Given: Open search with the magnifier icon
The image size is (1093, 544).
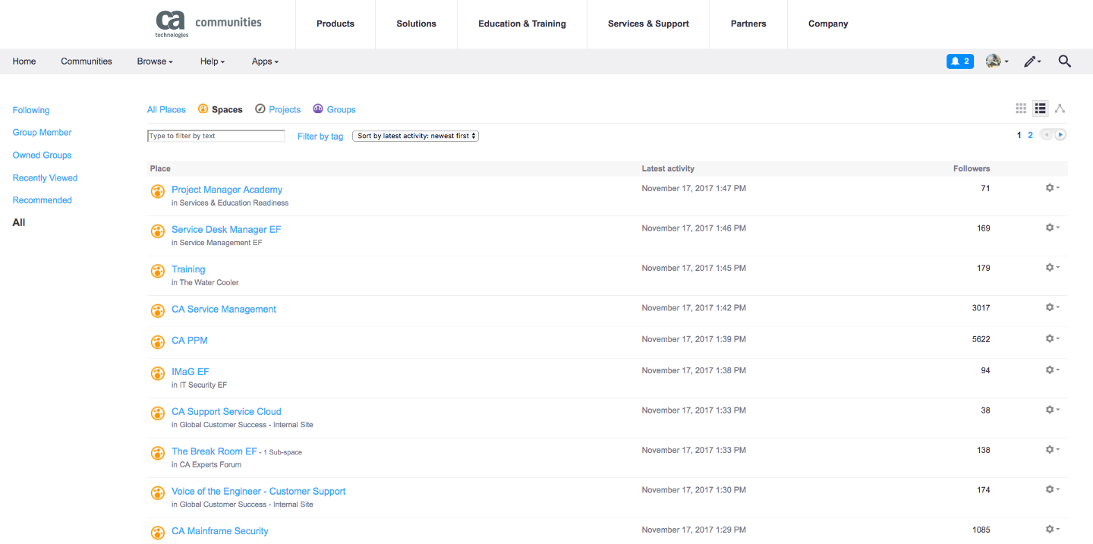Looking at the screenshot, I should point(1064,61).
